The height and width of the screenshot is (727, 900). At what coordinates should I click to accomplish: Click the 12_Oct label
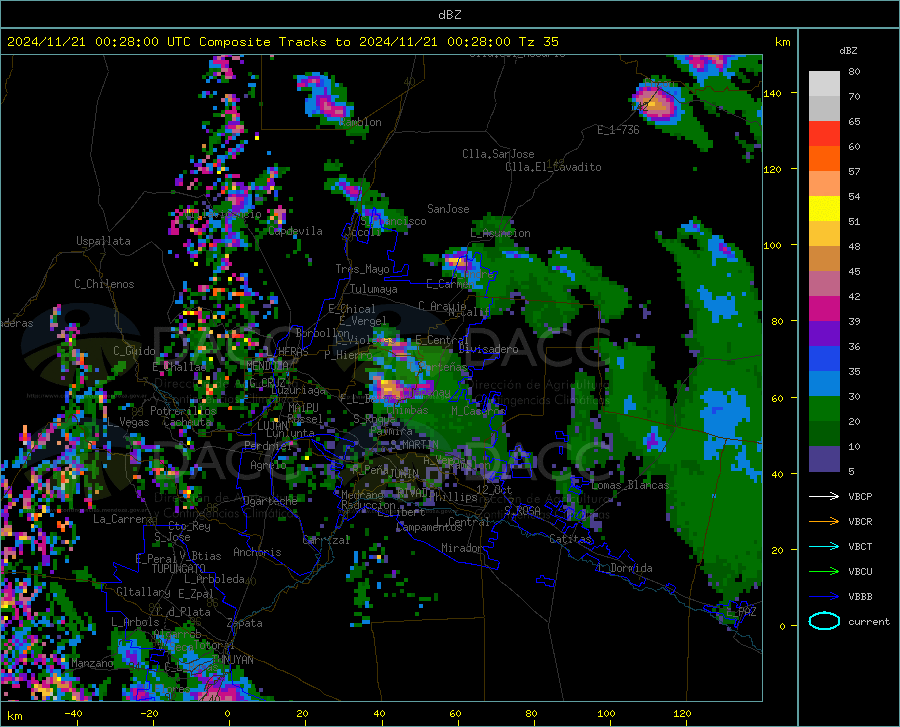494,489
